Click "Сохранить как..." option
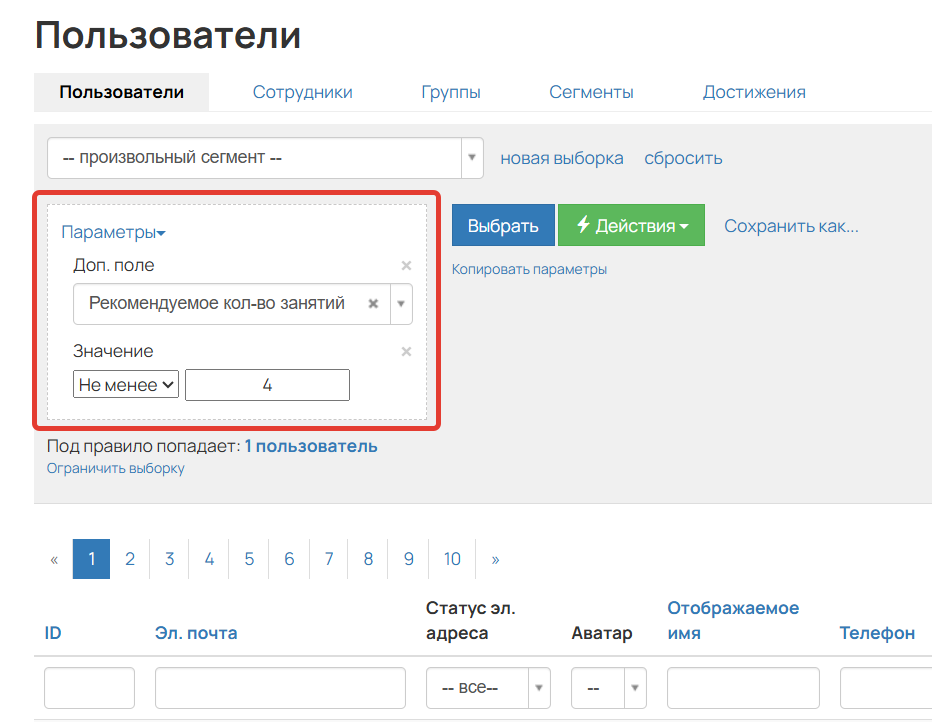932x722 pixels. (x=791, y=225)
